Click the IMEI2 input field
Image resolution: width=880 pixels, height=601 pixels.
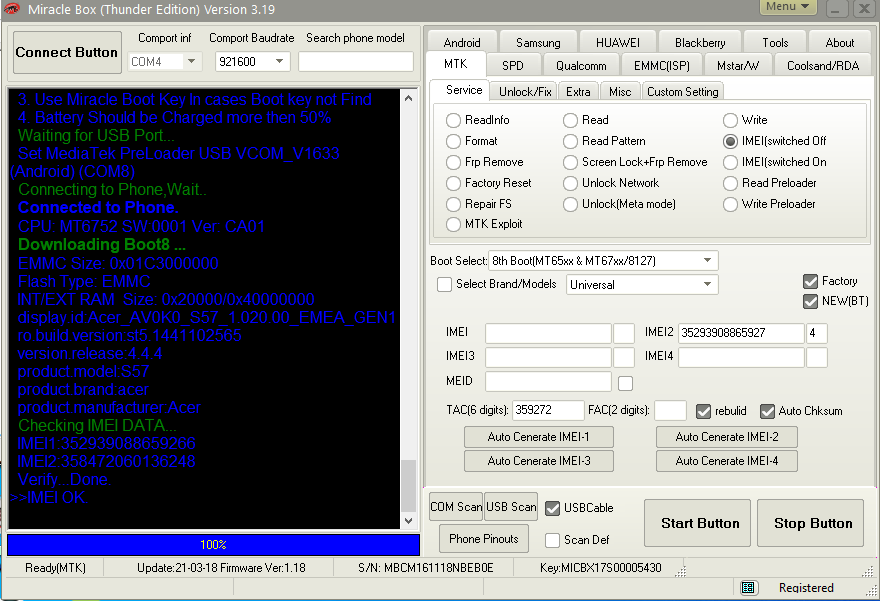pos(741,333)
